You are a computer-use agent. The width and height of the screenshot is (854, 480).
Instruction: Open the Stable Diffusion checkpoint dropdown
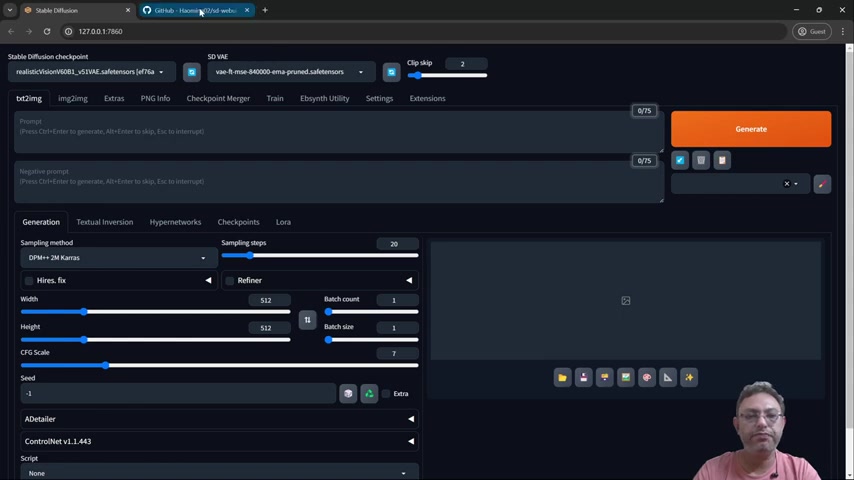pos(92,72)
